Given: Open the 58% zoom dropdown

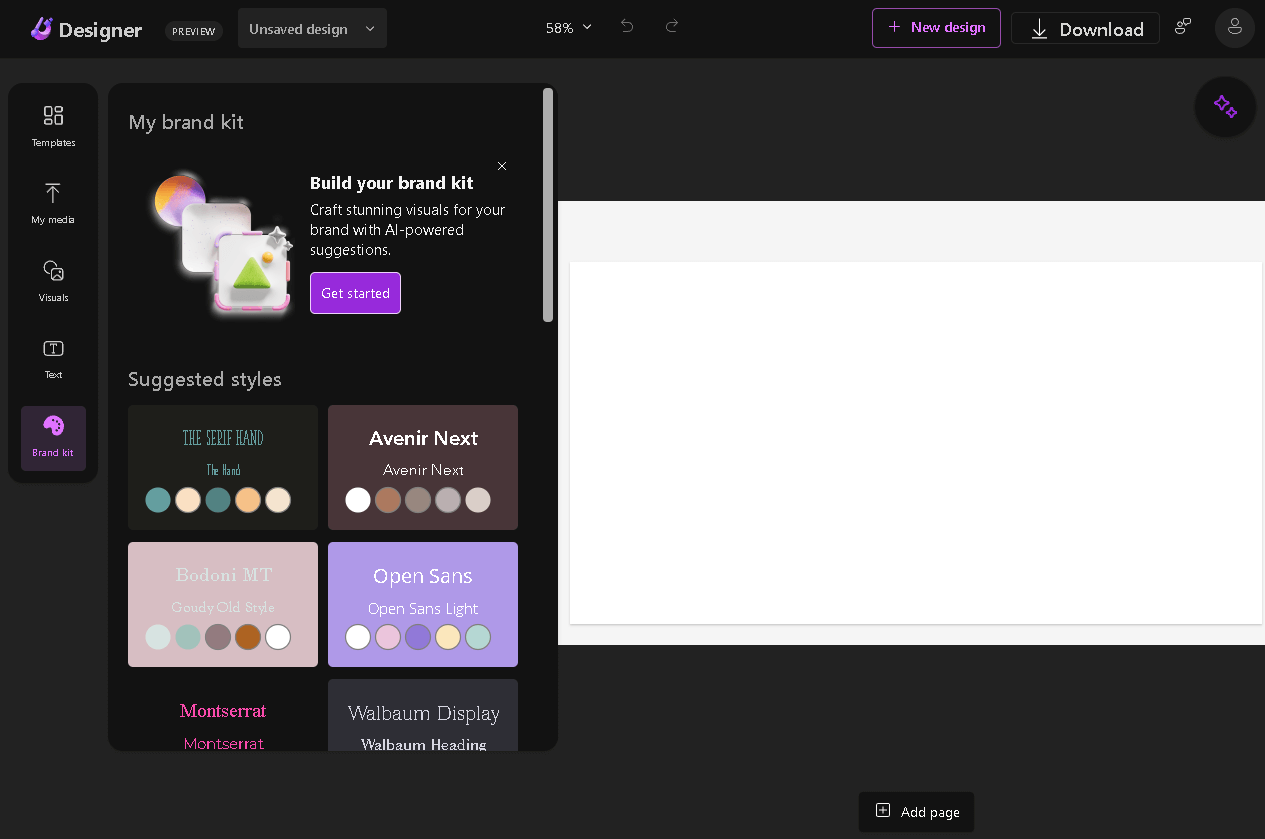Looking at the screenshot, I should [x=569, y=28].
